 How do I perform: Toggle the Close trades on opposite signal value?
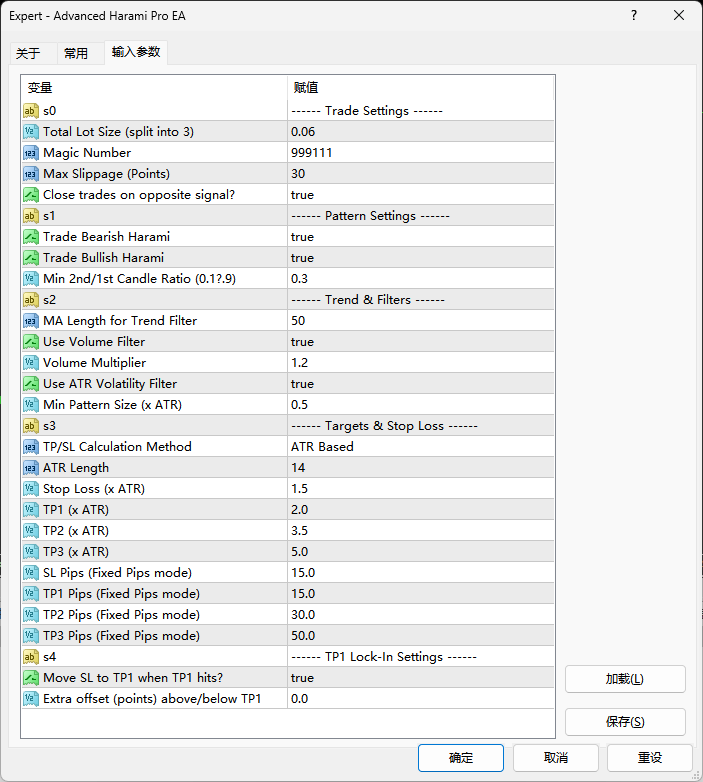(x=421, y=195)
